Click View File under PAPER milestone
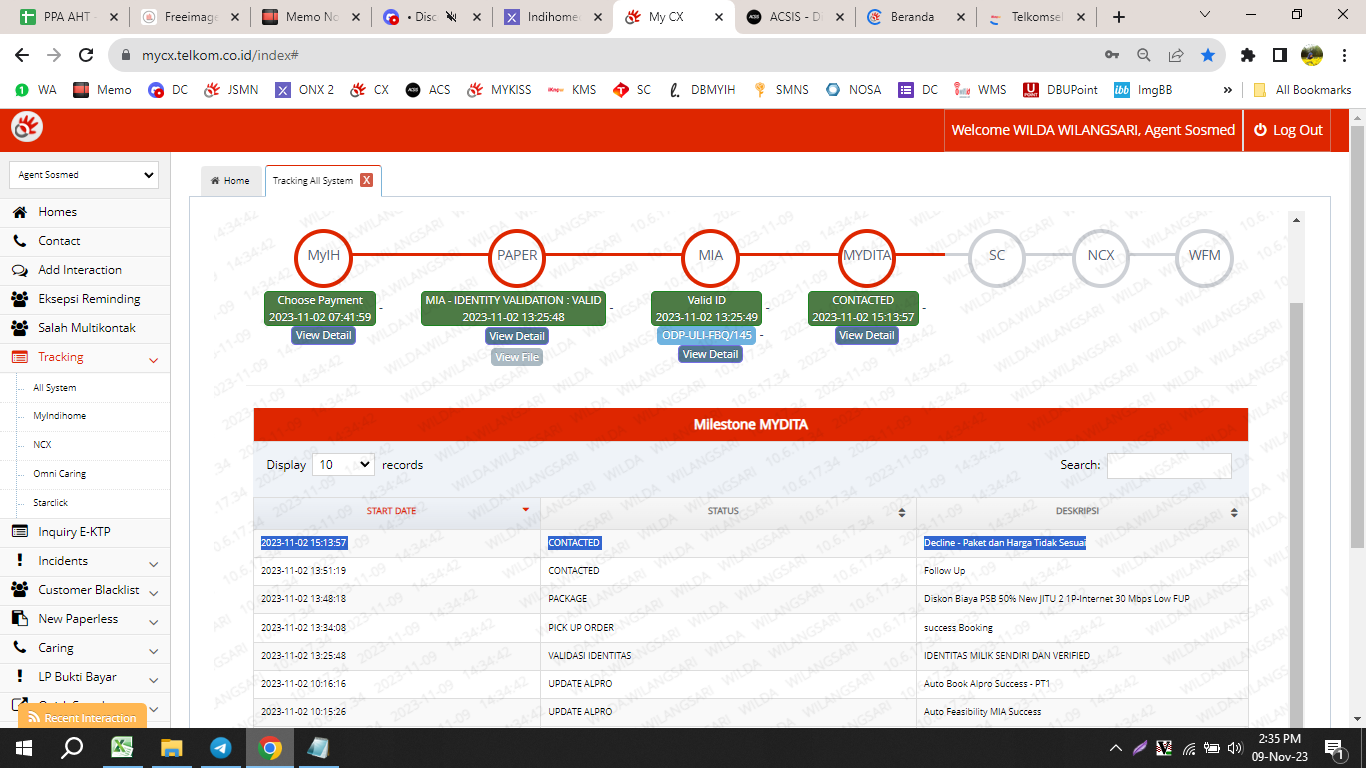The height and width of the screenshot is (768, 1366). (x=517, y=357)
